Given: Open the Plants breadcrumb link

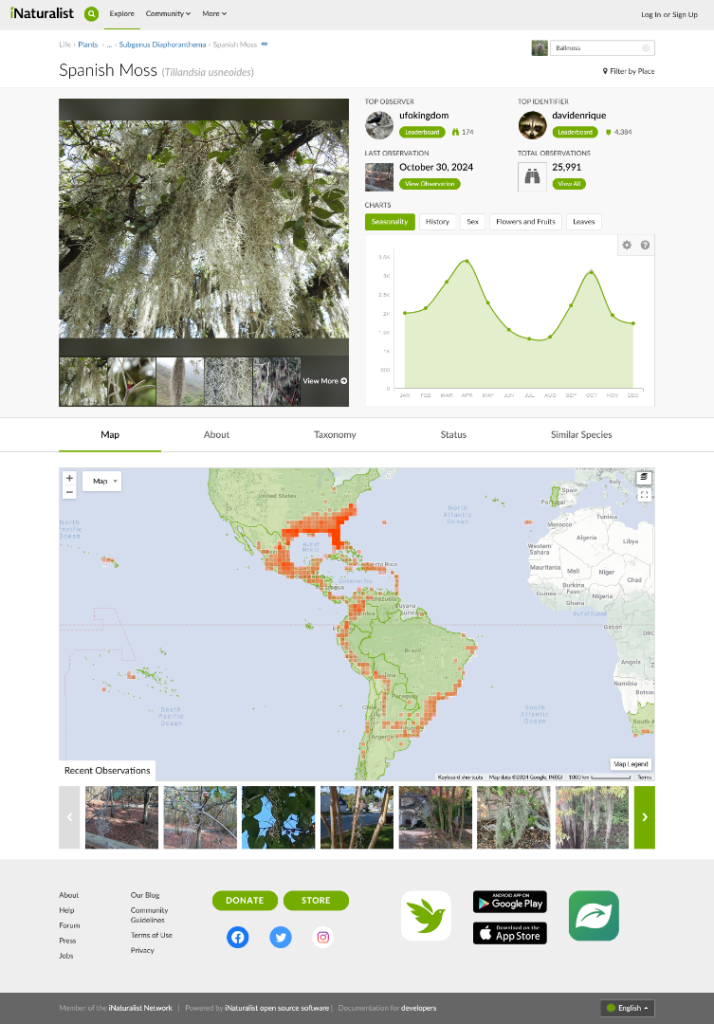Looking at the screenshot, I should tap(88, 44).
